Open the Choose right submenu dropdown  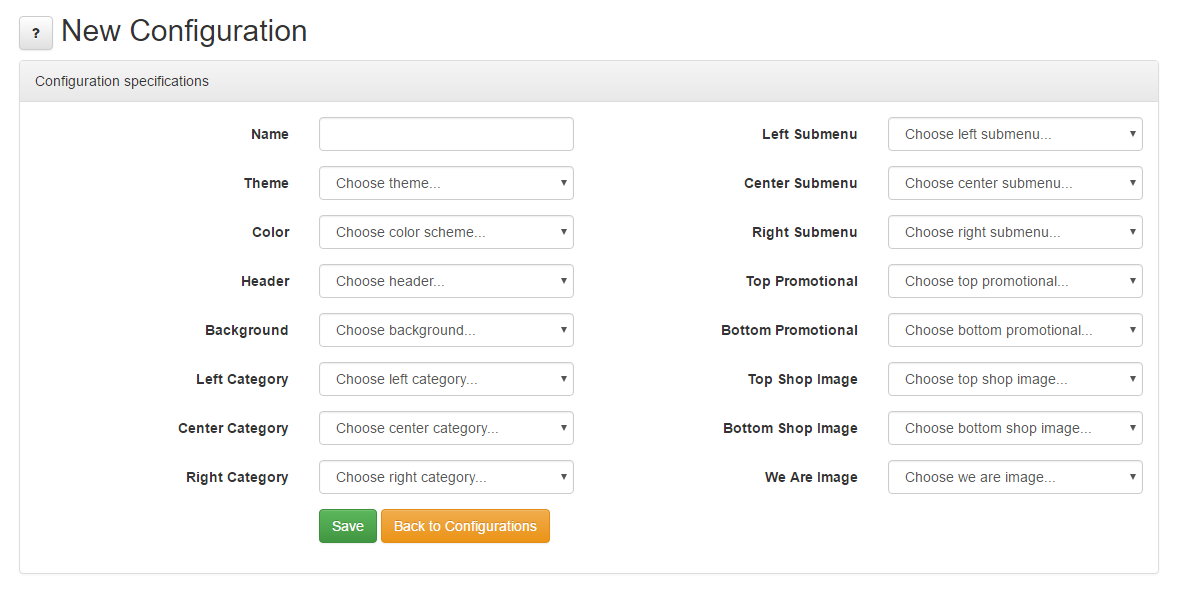(1015, 232)
